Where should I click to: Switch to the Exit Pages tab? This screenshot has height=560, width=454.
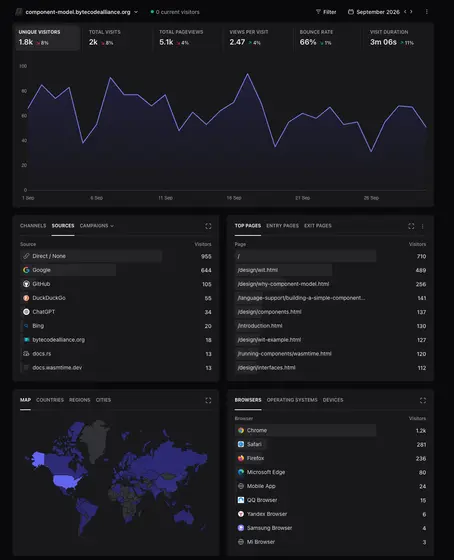[x=318, y=226]
